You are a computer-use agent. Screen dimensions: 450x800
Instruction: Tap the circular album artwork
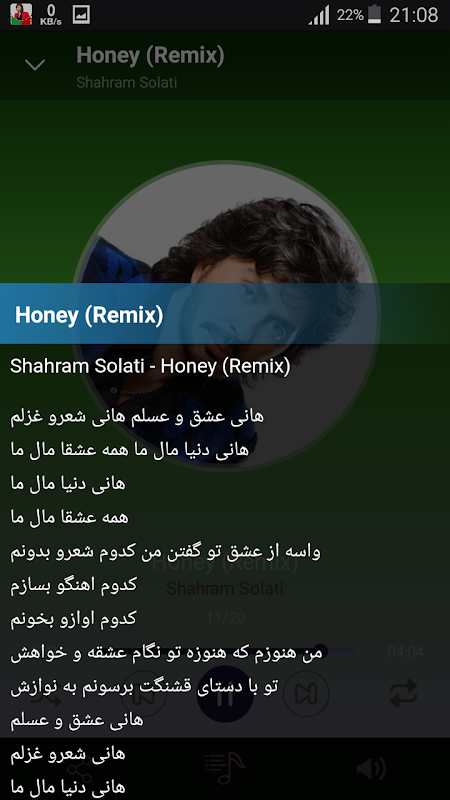(225, 315)
